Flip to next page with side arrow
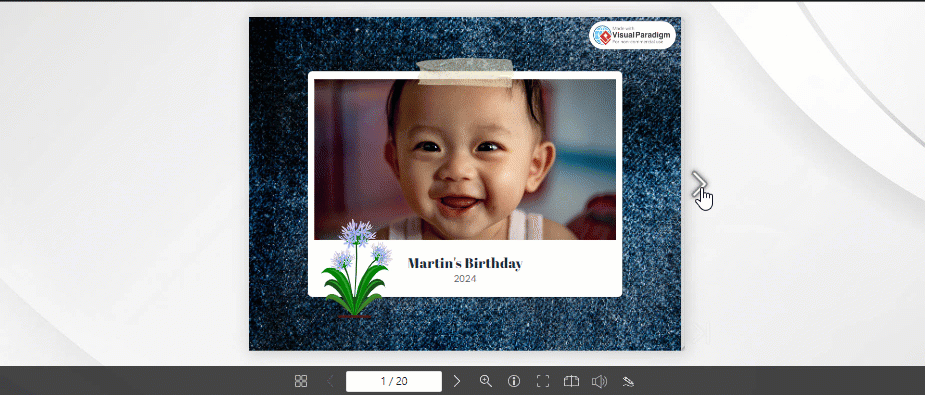Screen dimensions: 925x395 tap(700, 183)
